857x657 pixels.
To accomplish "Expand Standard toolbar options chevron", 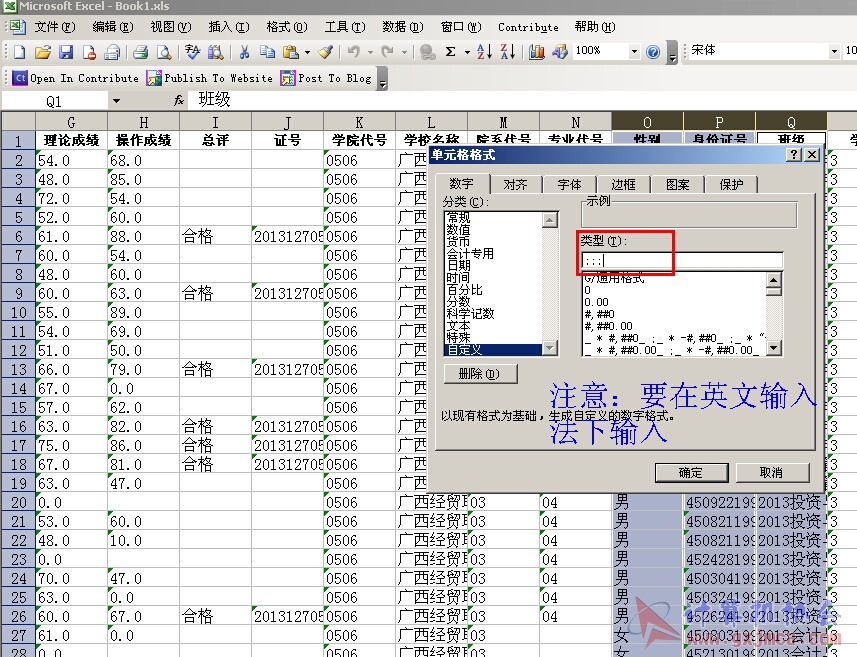I will pyautogui.click(x=673, y=53).
